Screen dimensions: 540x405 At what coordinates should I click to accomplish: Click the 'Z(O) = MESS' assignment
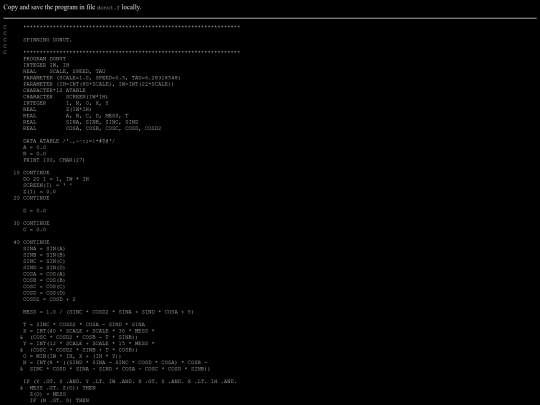point(48,394)
